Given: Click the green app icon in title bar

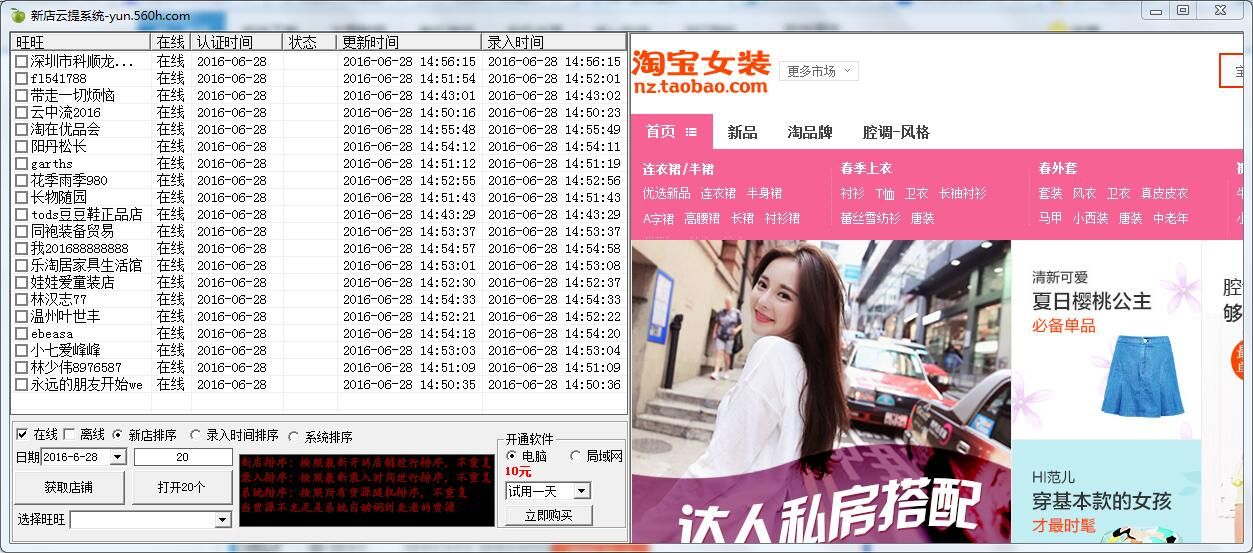Looking at the screenshot, I should click(x=17, y=15).
